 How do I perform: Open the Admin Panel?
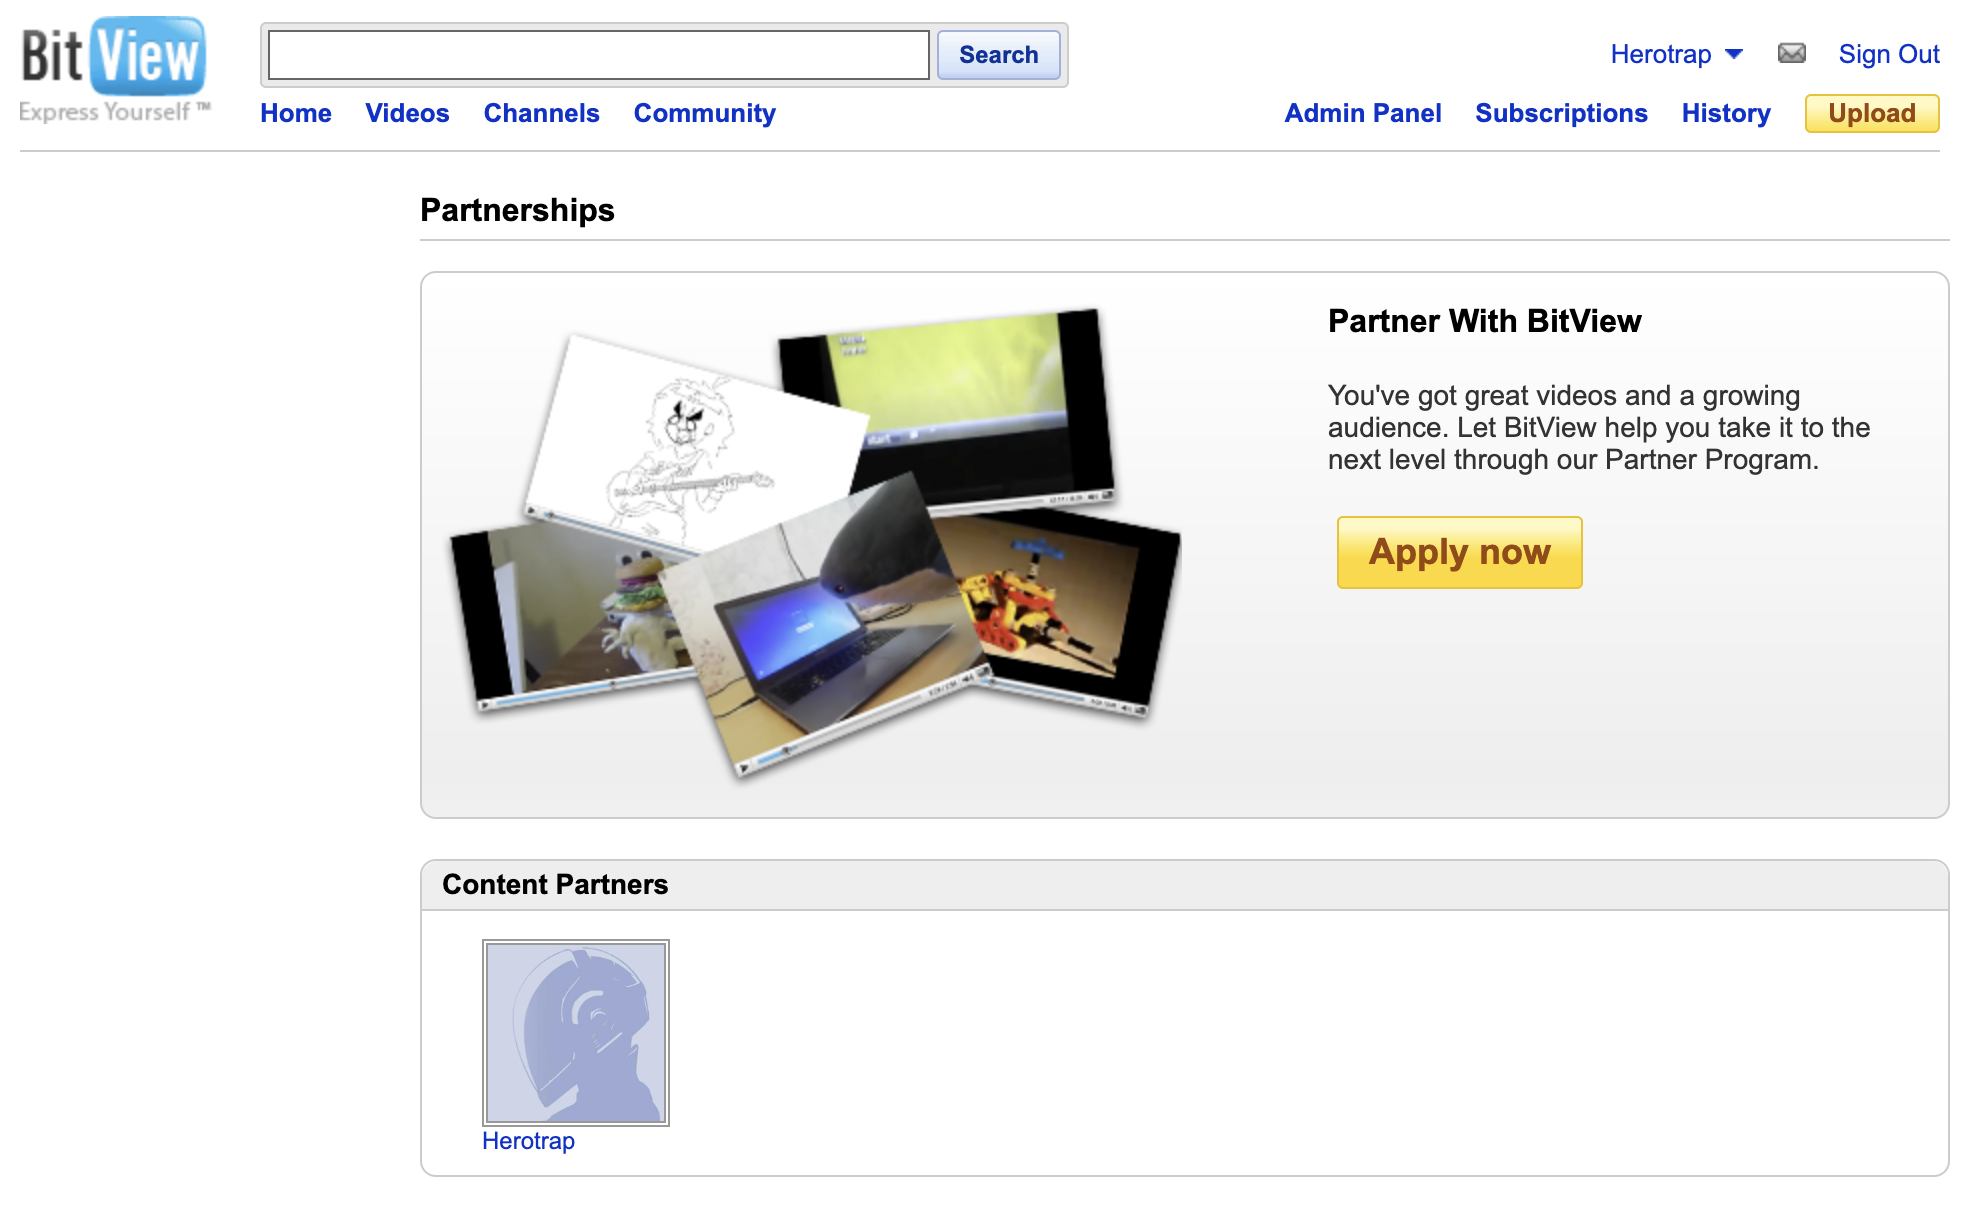click(x=1362, y=113)
